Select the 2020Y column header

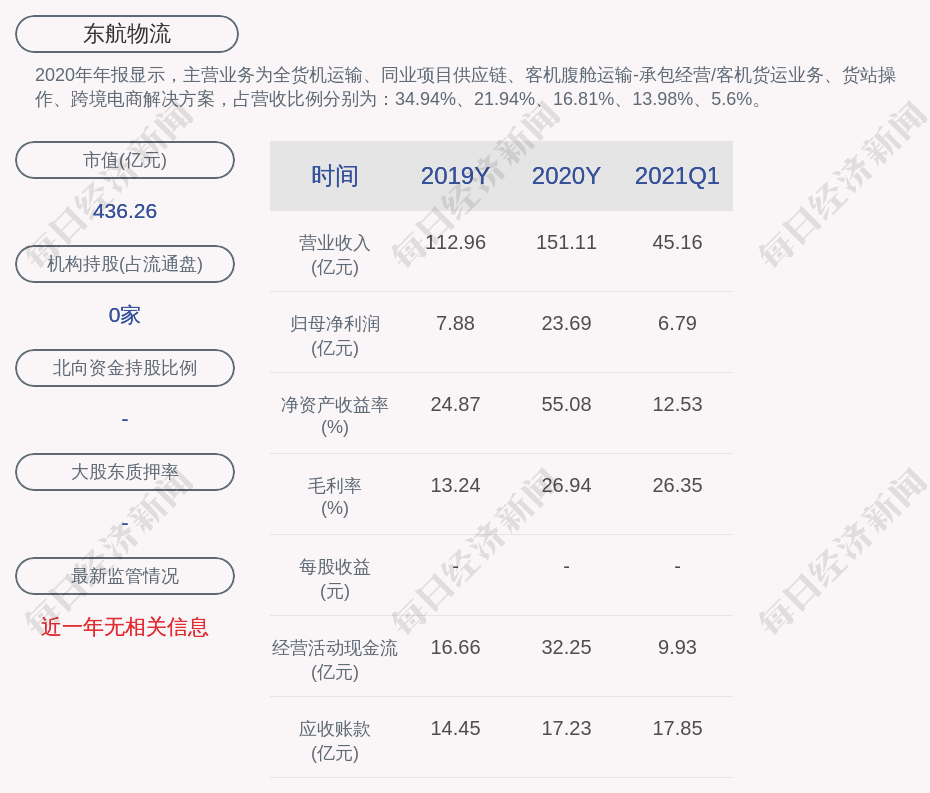pos(566,176)
